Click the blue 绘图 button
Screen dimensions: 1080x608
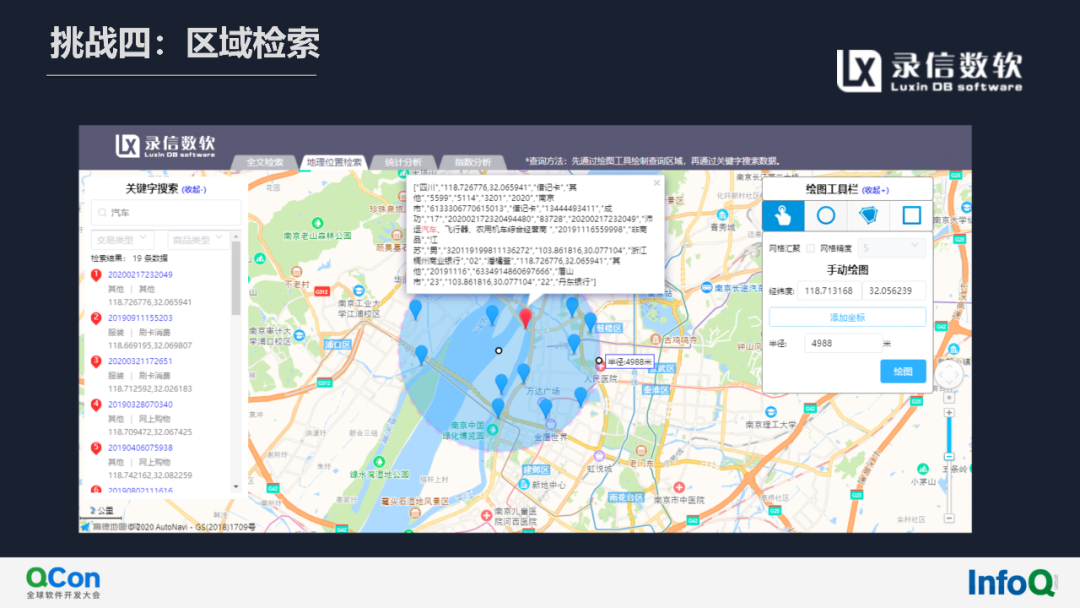(903, 371)
